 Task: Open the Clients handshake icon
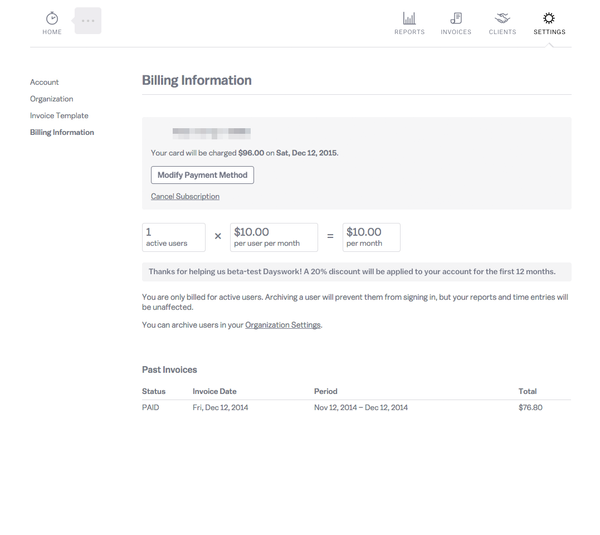click(x=502, y=19)
